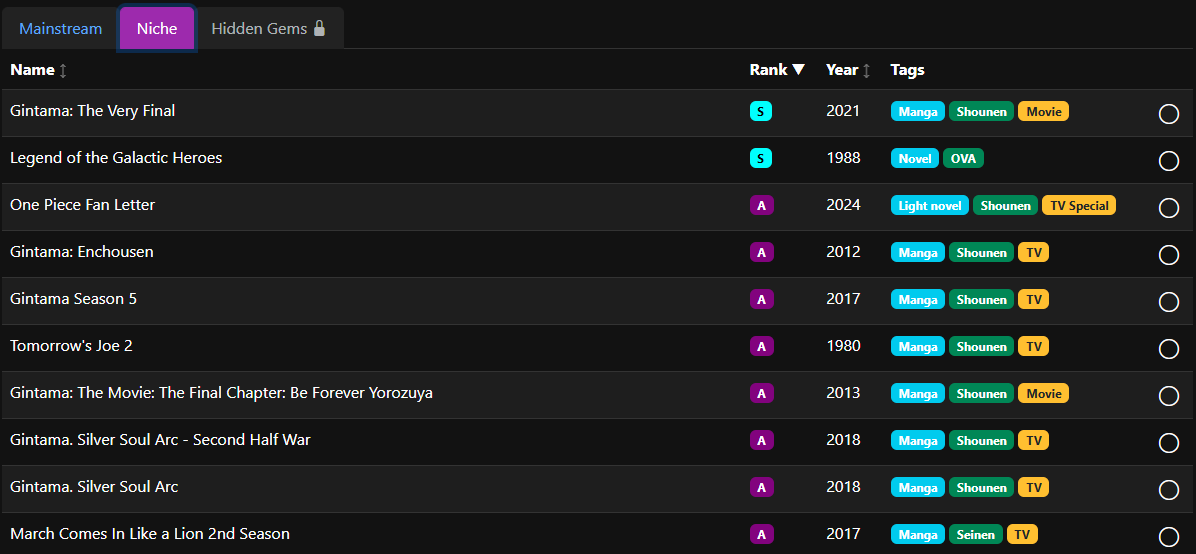1196x554 pixels.
Task: Click S rank badge of Legend of the Galactic Heroes
Action: point(760,158)
